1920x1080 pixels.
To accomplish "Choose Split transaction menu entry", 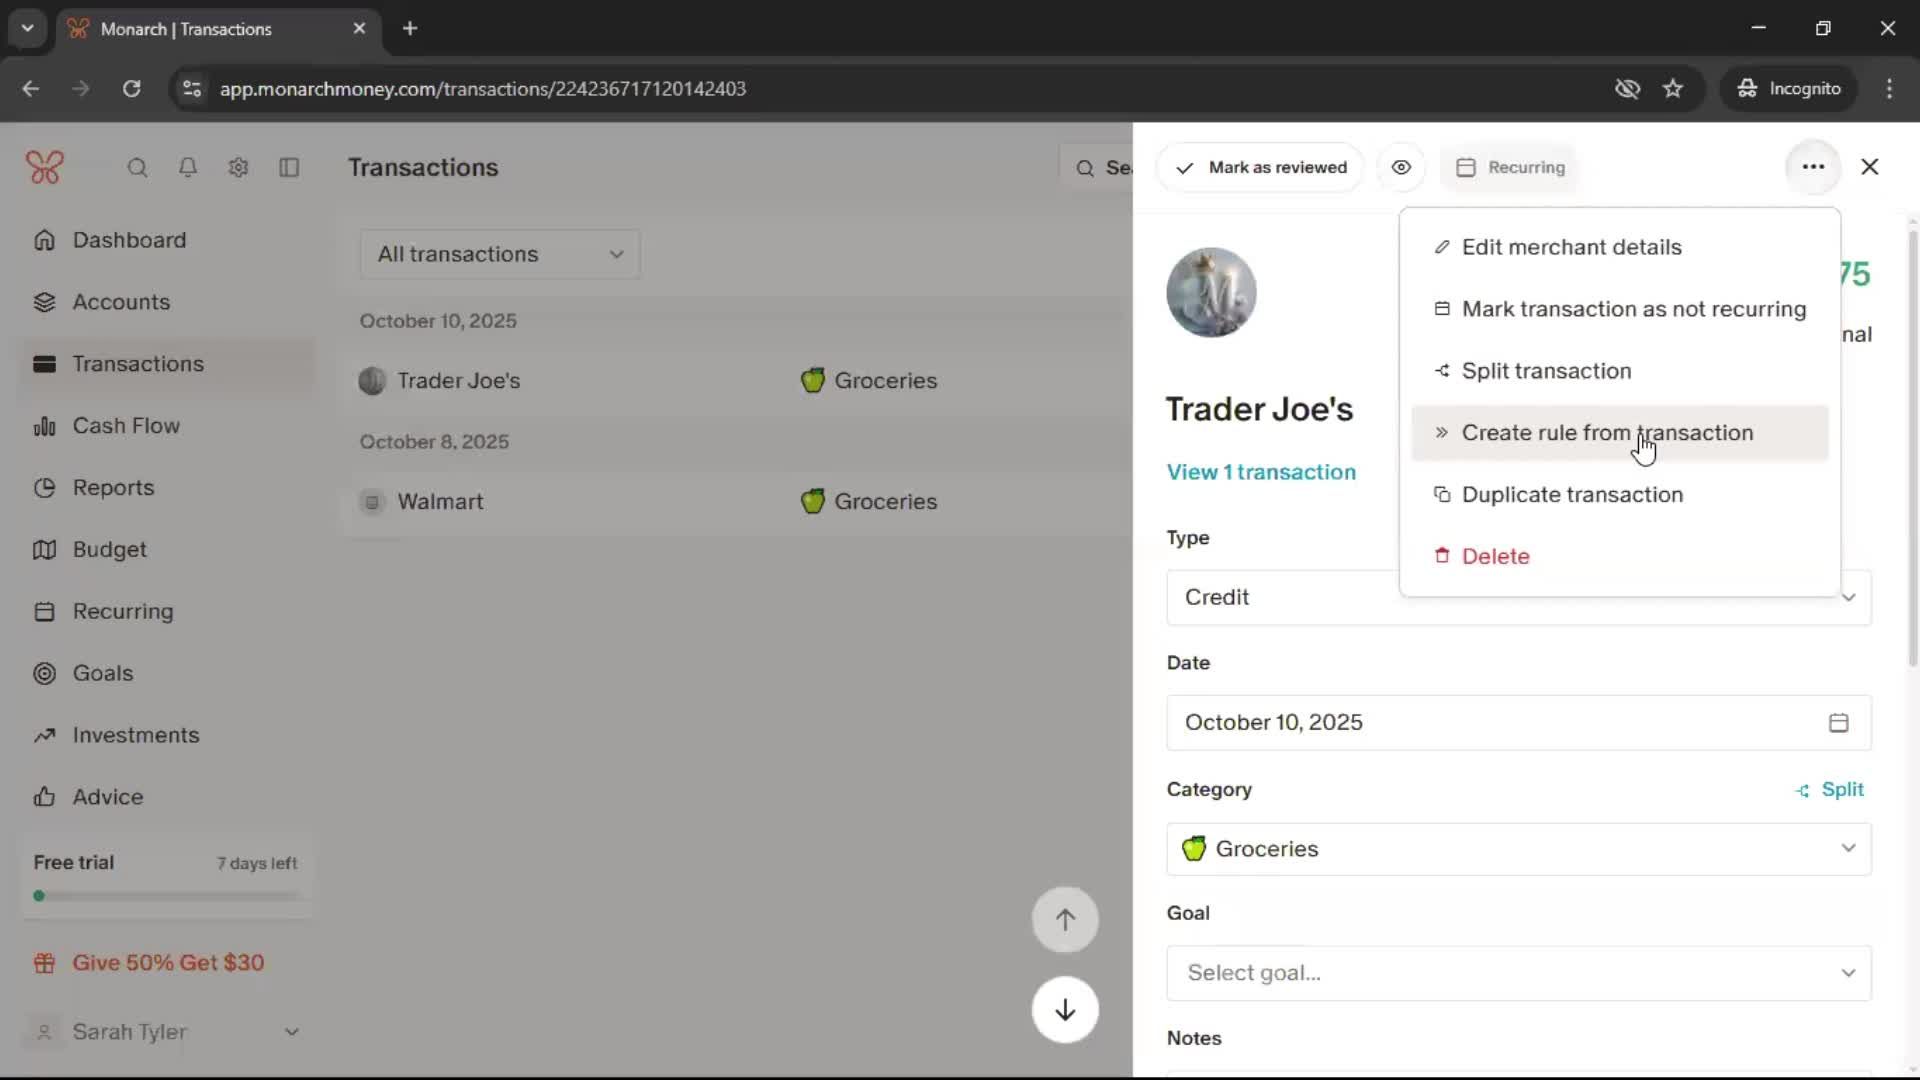I will pyautogui.click(x=1546, y=371).
